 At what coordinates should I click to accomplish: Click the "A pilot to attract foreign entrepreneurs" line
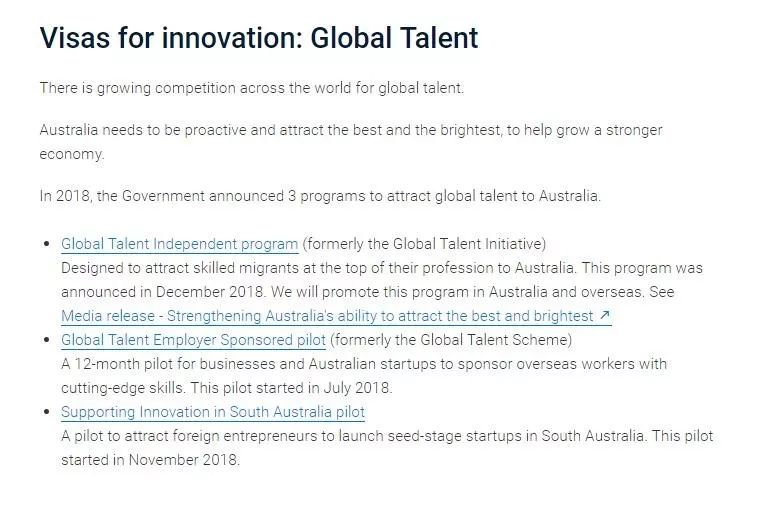(x=387, y=436)
